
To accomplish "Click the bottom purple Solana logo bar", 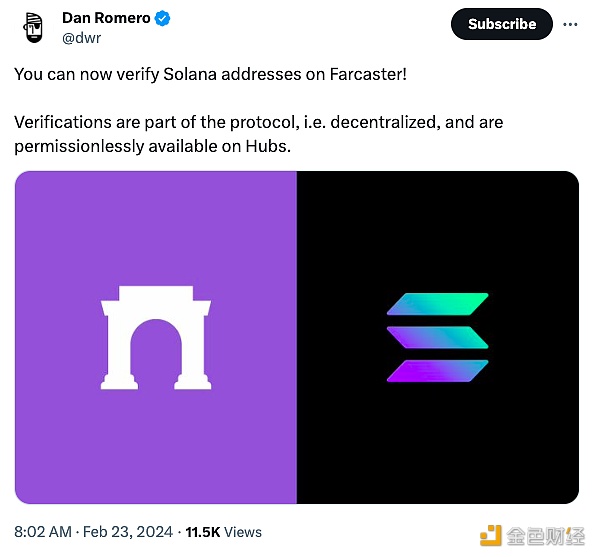I will click(437, 371).
